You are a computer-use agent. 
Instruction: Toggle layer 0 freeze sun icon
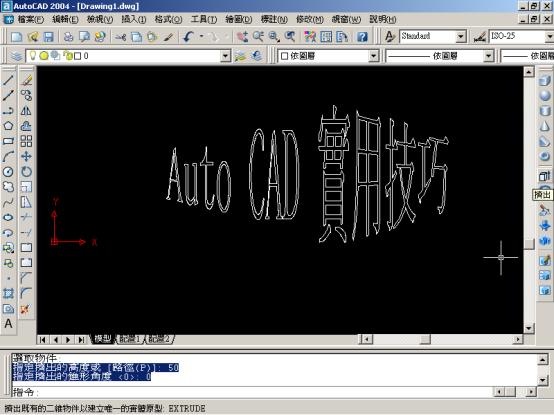[x=44, y=55]
